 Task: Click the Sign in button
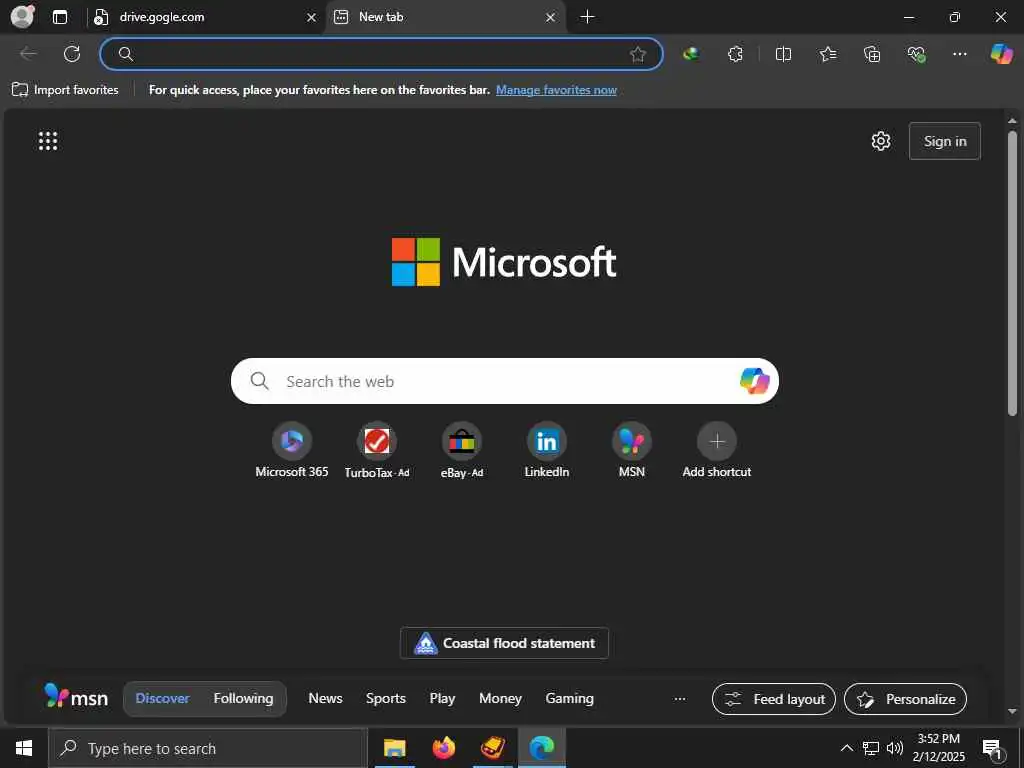click(x=944, y=141)
